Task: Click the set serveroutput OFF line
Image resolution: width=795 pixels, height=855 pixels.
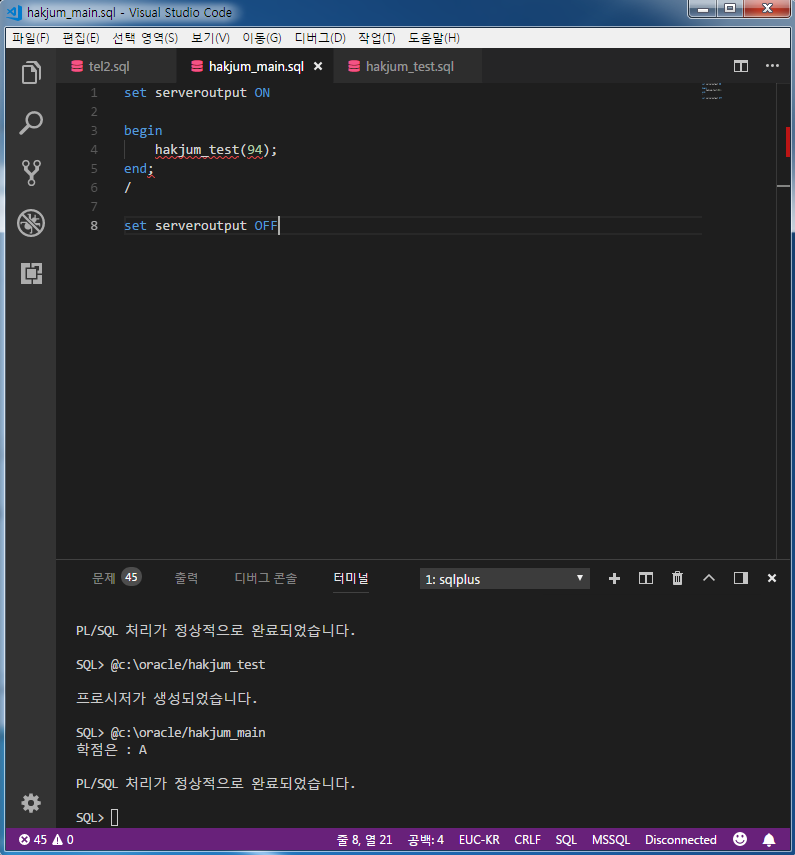Action: coord(201,225)
